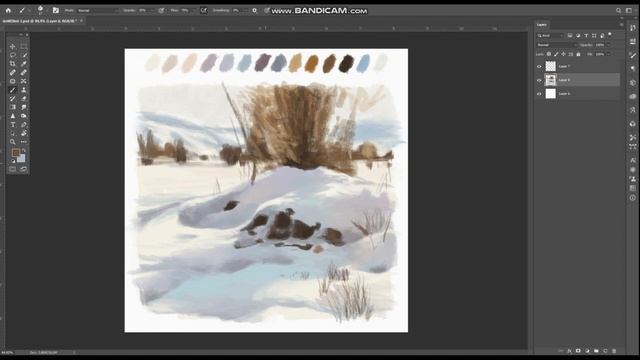Viewport: 640px width, 360px height.
Task: Toggle airbrush build-up effects icon
Action: (204, 10)
